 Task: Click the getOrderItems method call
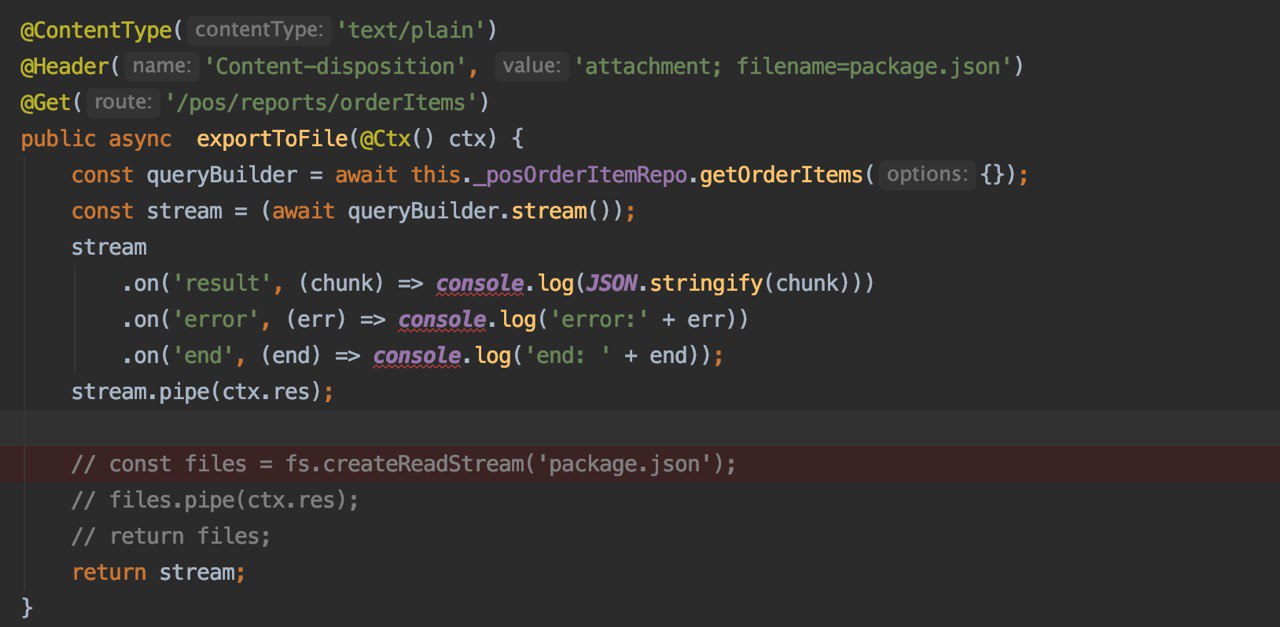781,174
